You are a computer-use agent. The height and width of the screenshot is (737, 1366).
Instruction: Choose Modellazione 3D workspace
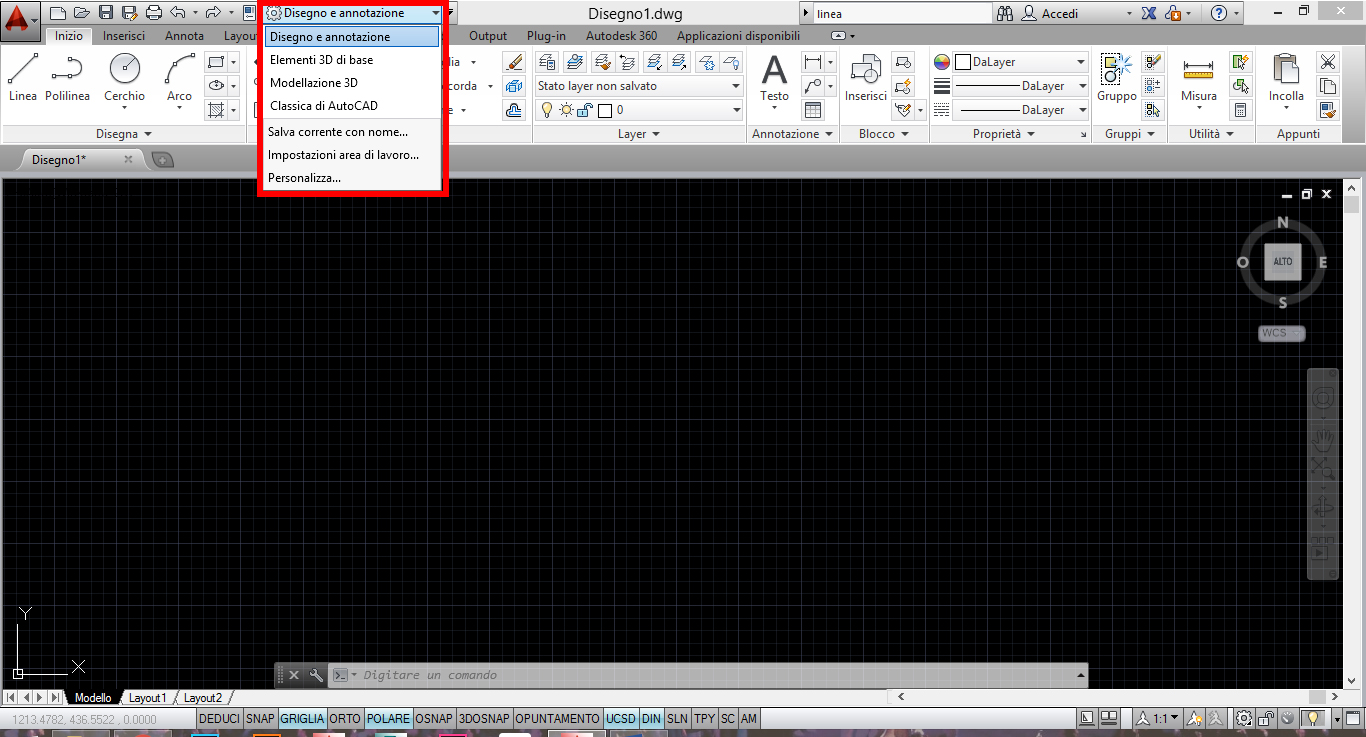pos(314,83)
